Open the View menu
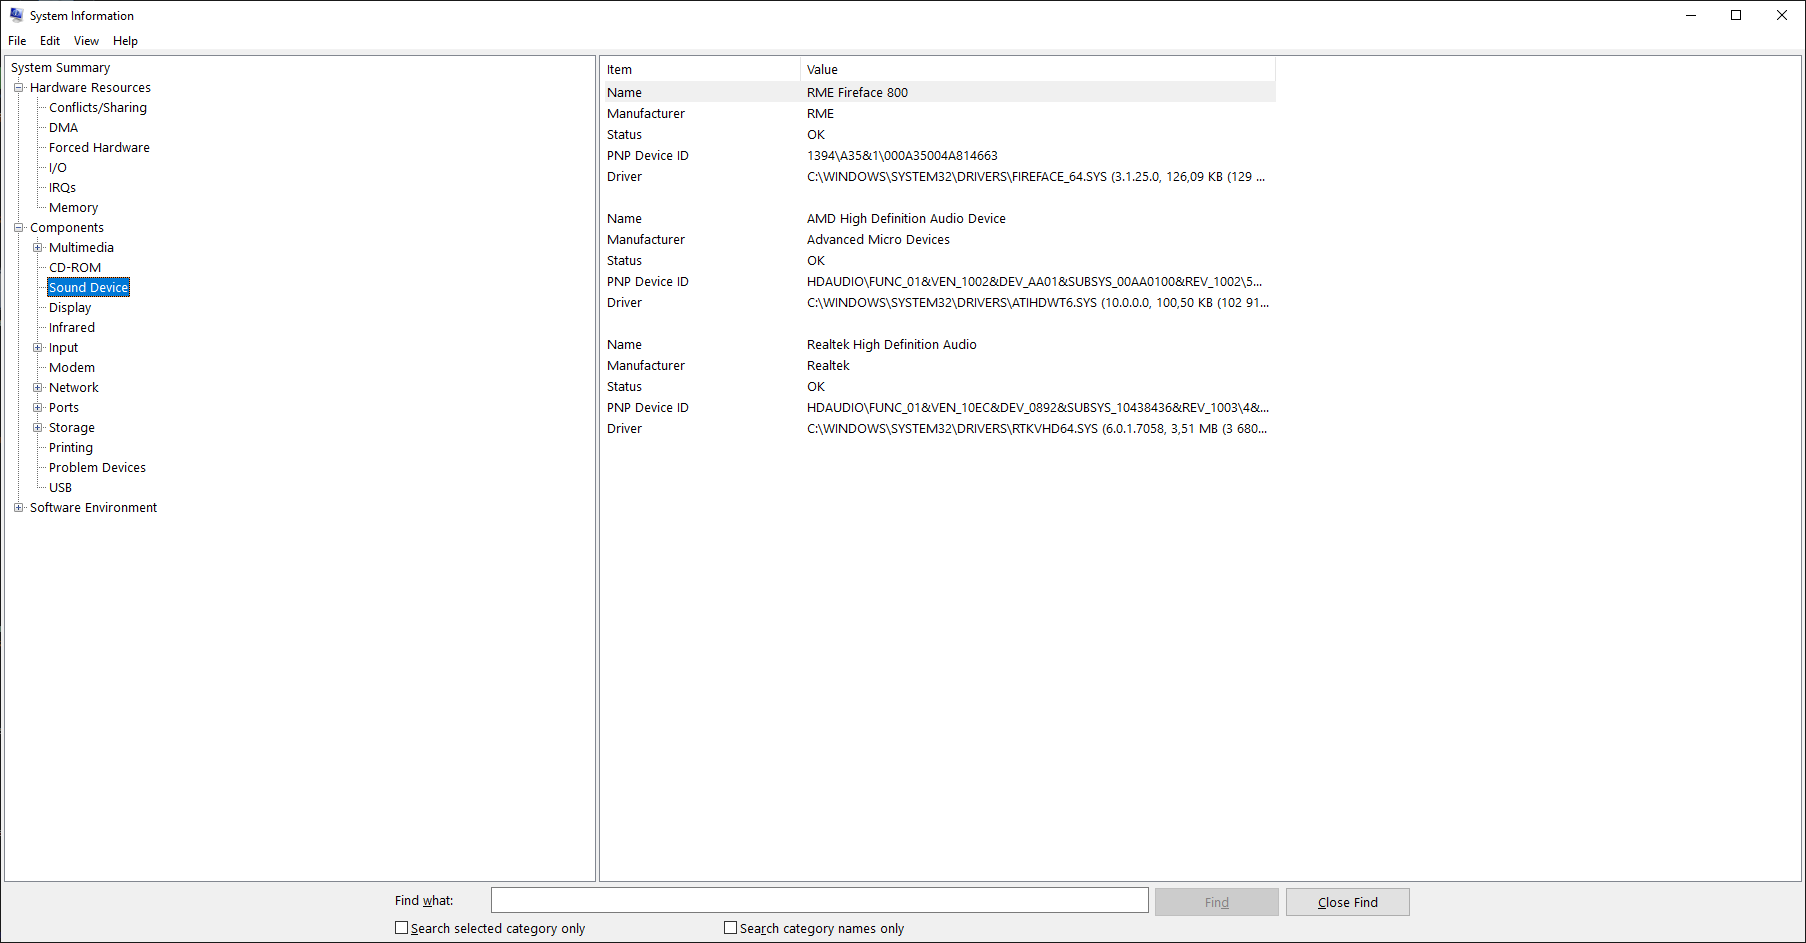Image resolution: width=1806 pixels, height=943 pixels. coord(86,41)
